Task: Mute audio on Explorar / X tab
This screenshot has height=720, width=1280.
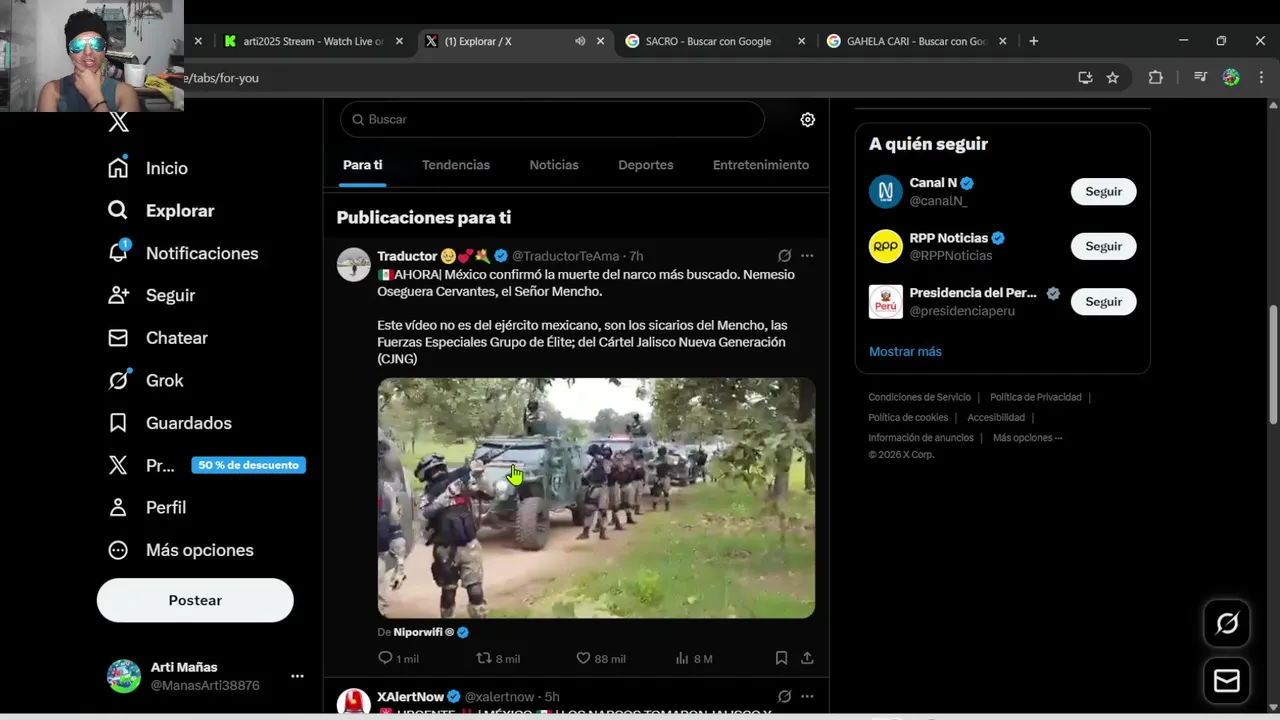Action: pyautogui.click(x=580, y=41)
